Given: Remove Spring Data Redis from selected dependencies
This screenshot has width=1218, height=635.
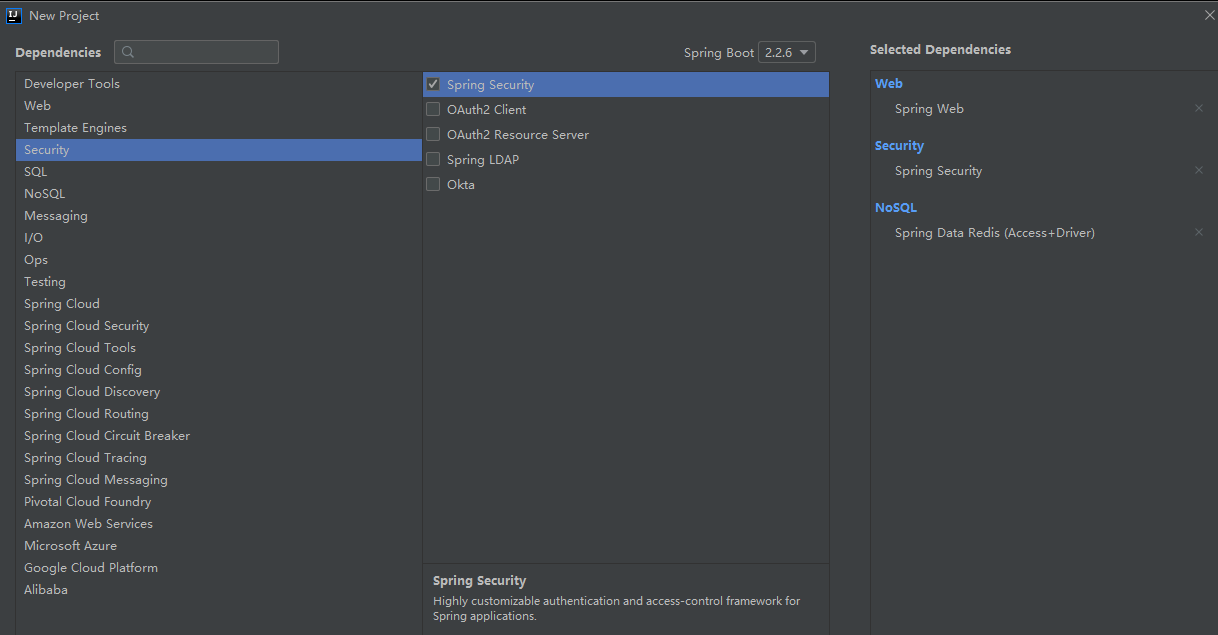Looking at the screenshot, I should click(x=1199, y=232).
